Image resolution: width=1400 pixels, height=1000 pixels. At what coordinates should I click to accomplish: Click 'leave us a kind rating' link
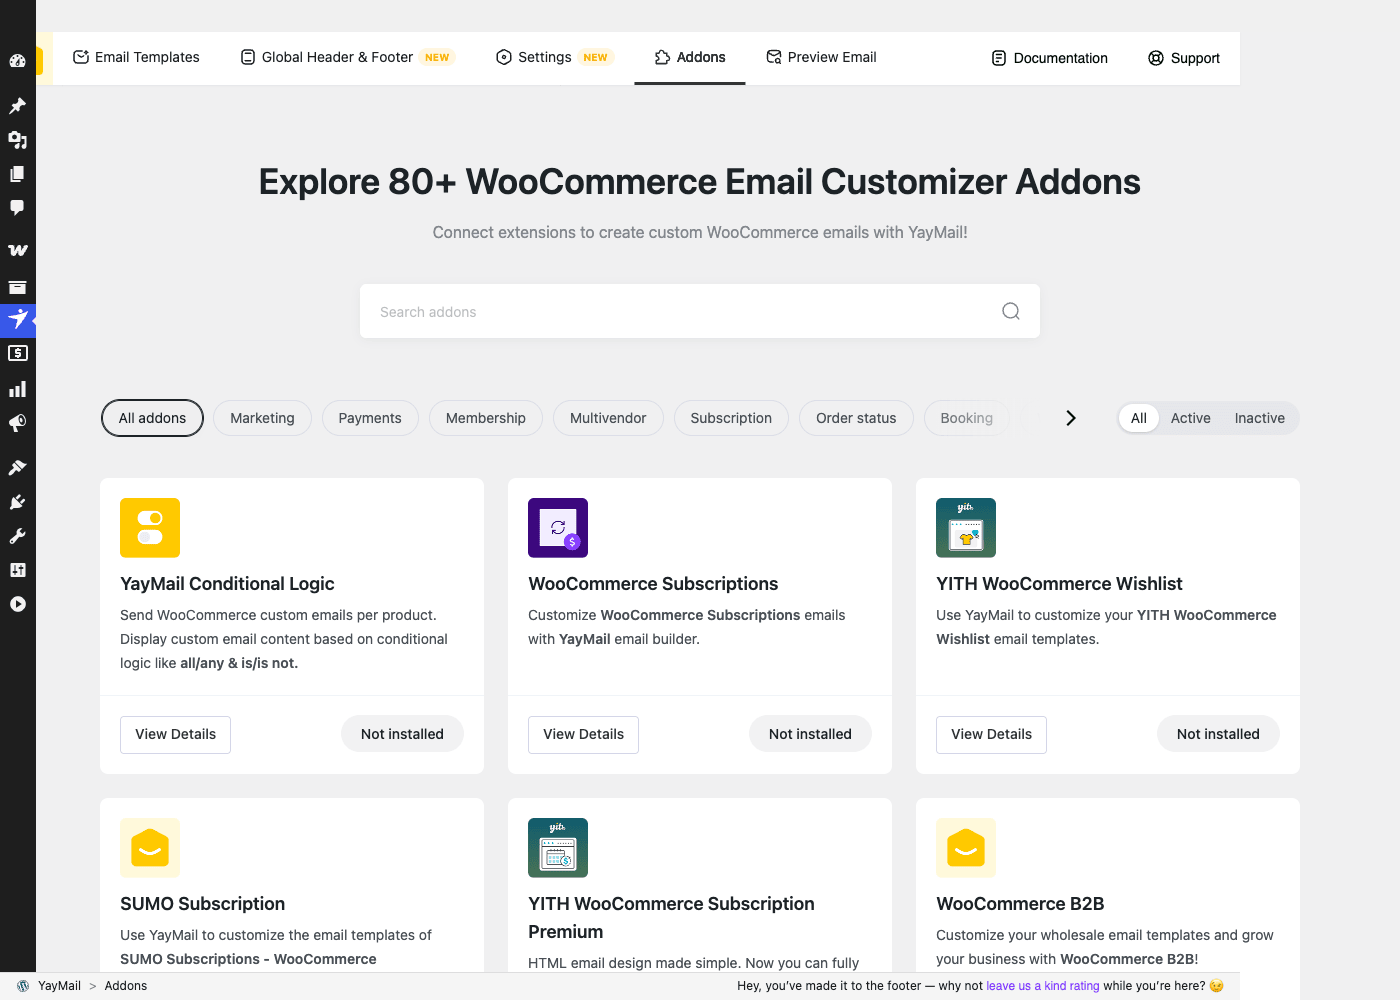click(1043, 986)
